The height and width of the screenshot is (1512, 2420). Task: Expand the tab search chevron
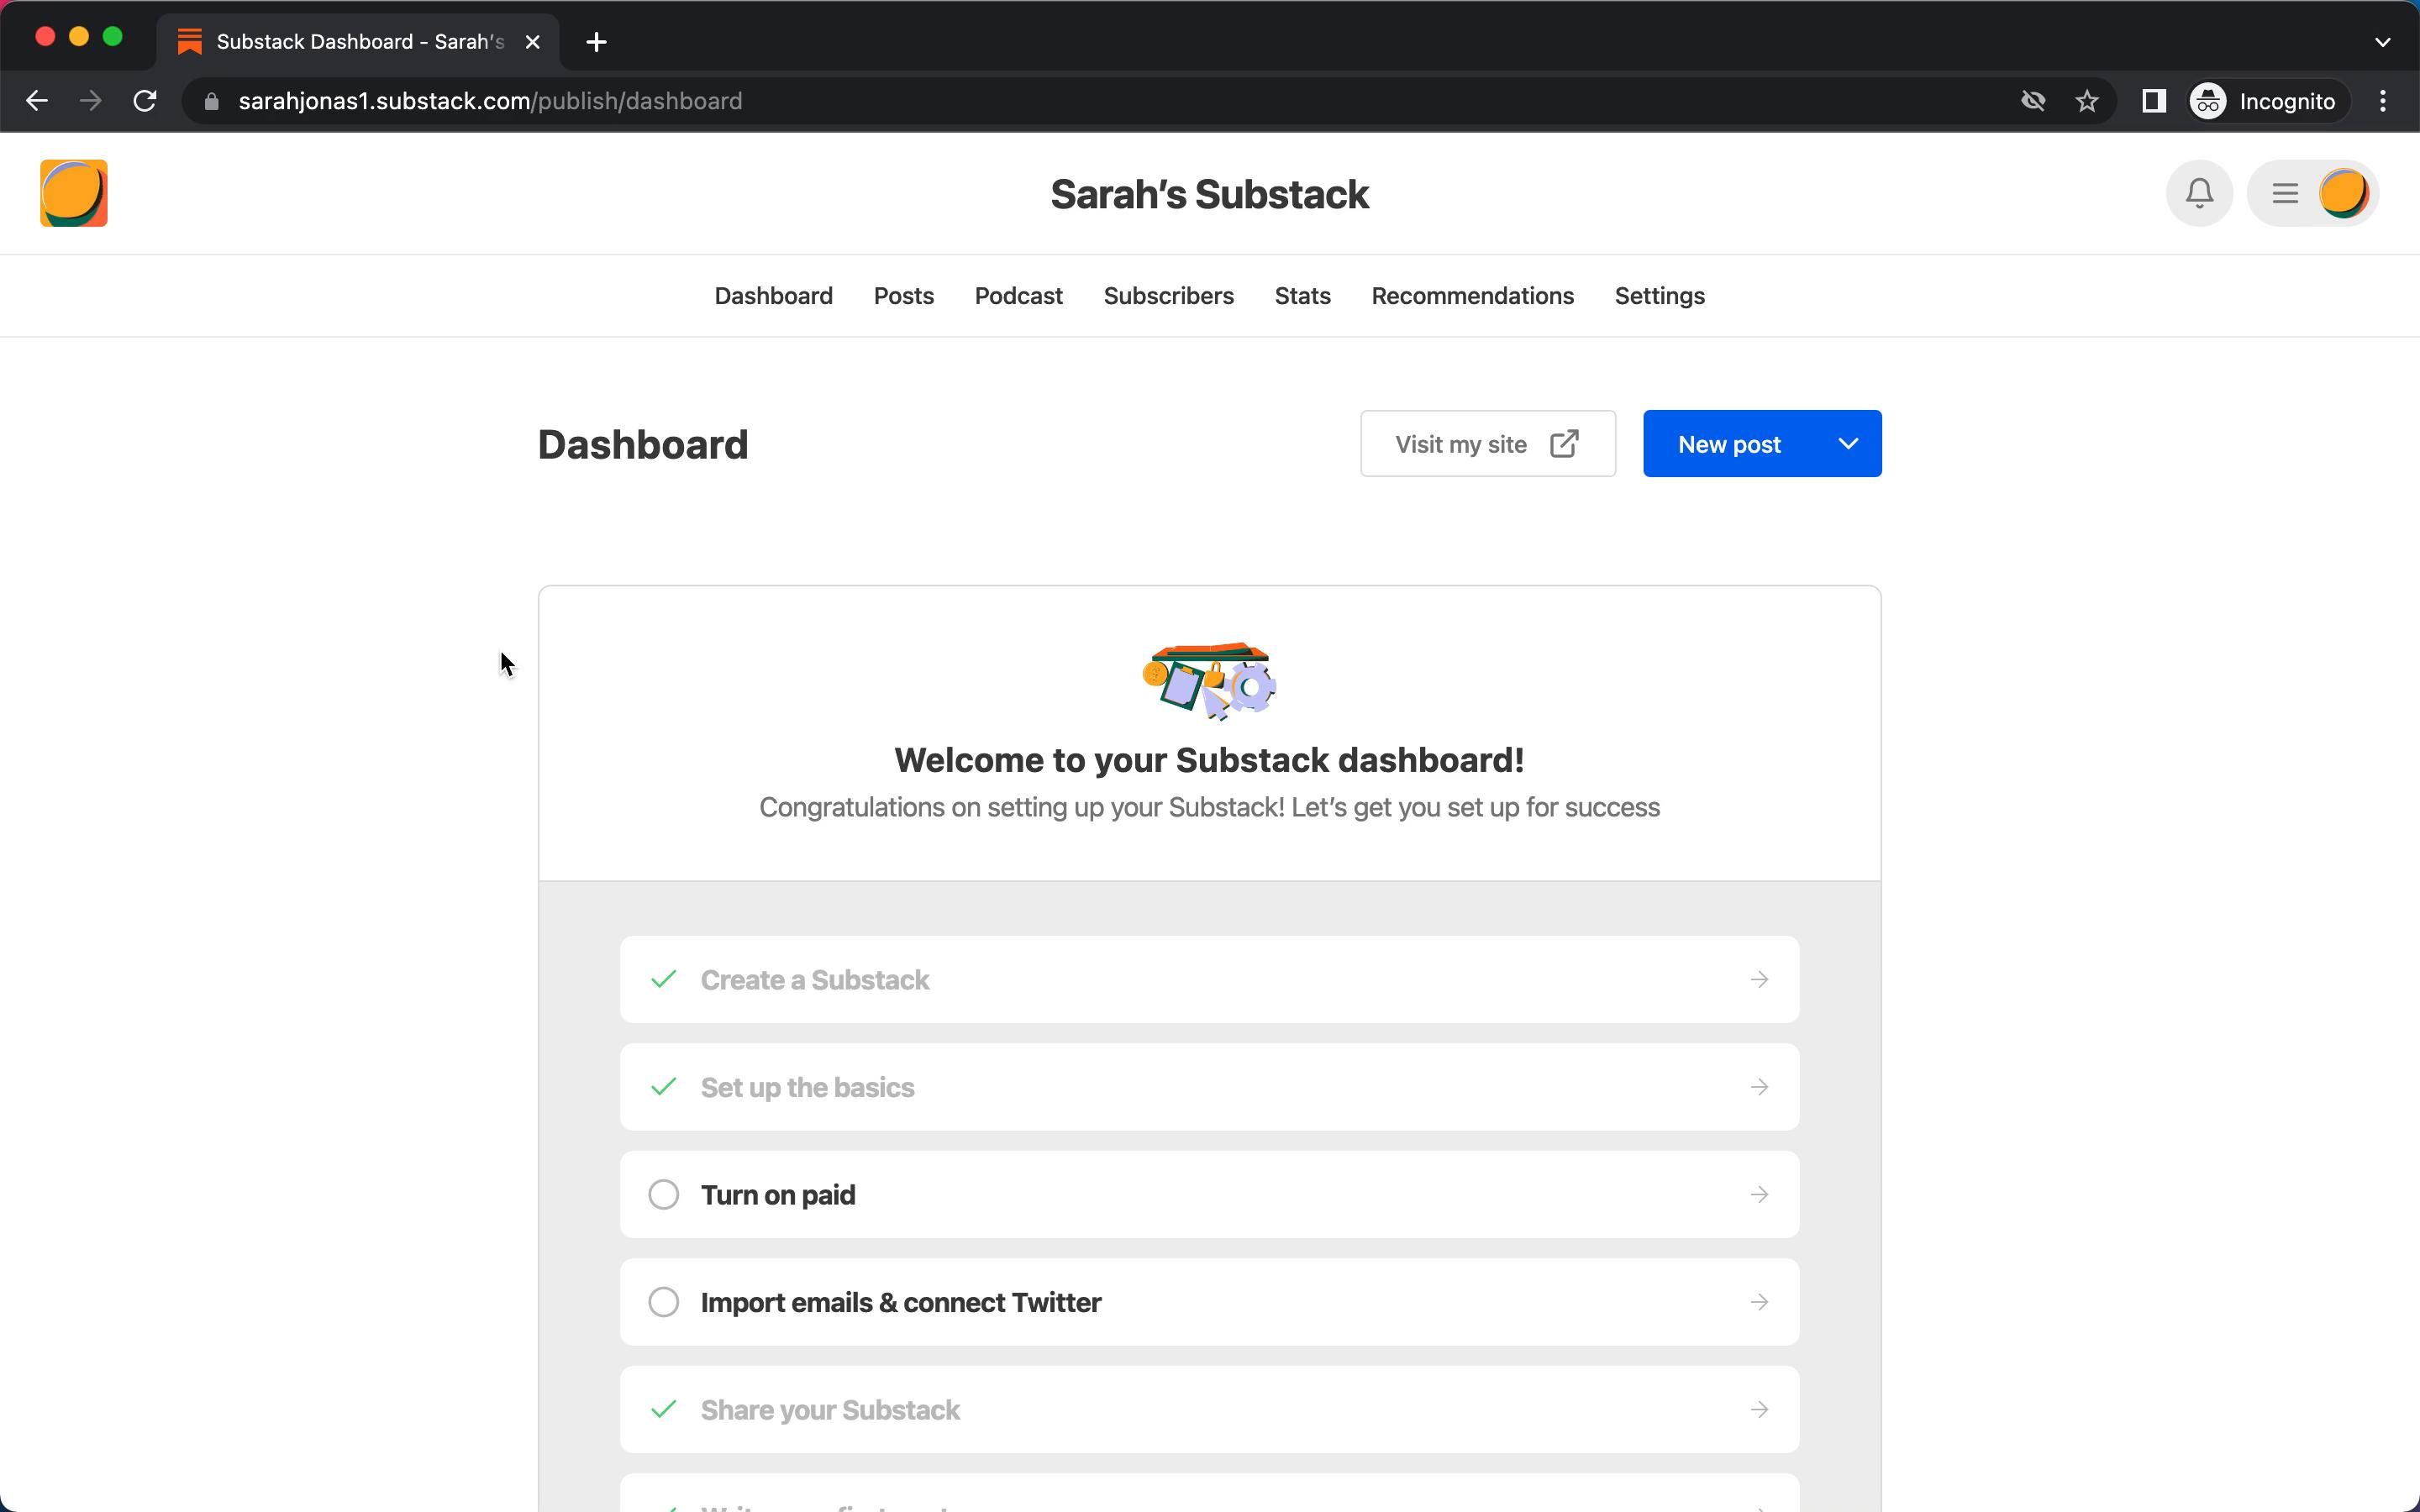coord(2381,42)
